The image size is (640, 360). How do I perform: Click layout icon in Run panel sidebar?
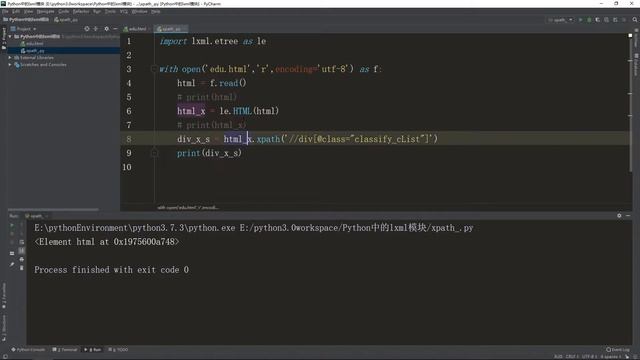pyautogui.click(x=12, y=253)
